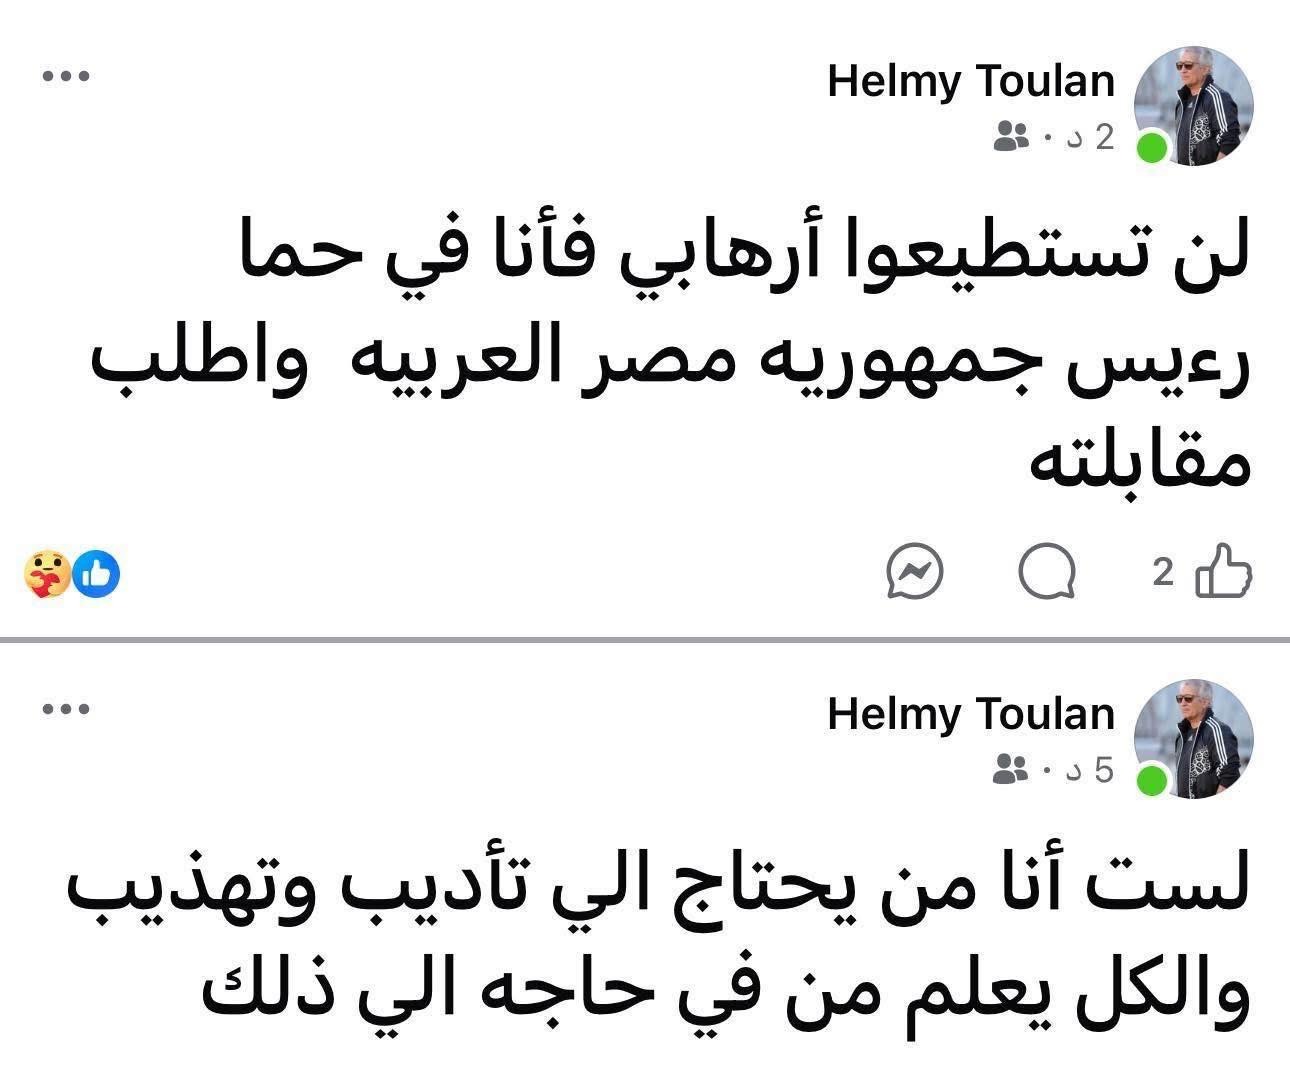1290x1065 pixels.
Task: Click green online status dot on first avatar
Action: [x=1153, y=148]
